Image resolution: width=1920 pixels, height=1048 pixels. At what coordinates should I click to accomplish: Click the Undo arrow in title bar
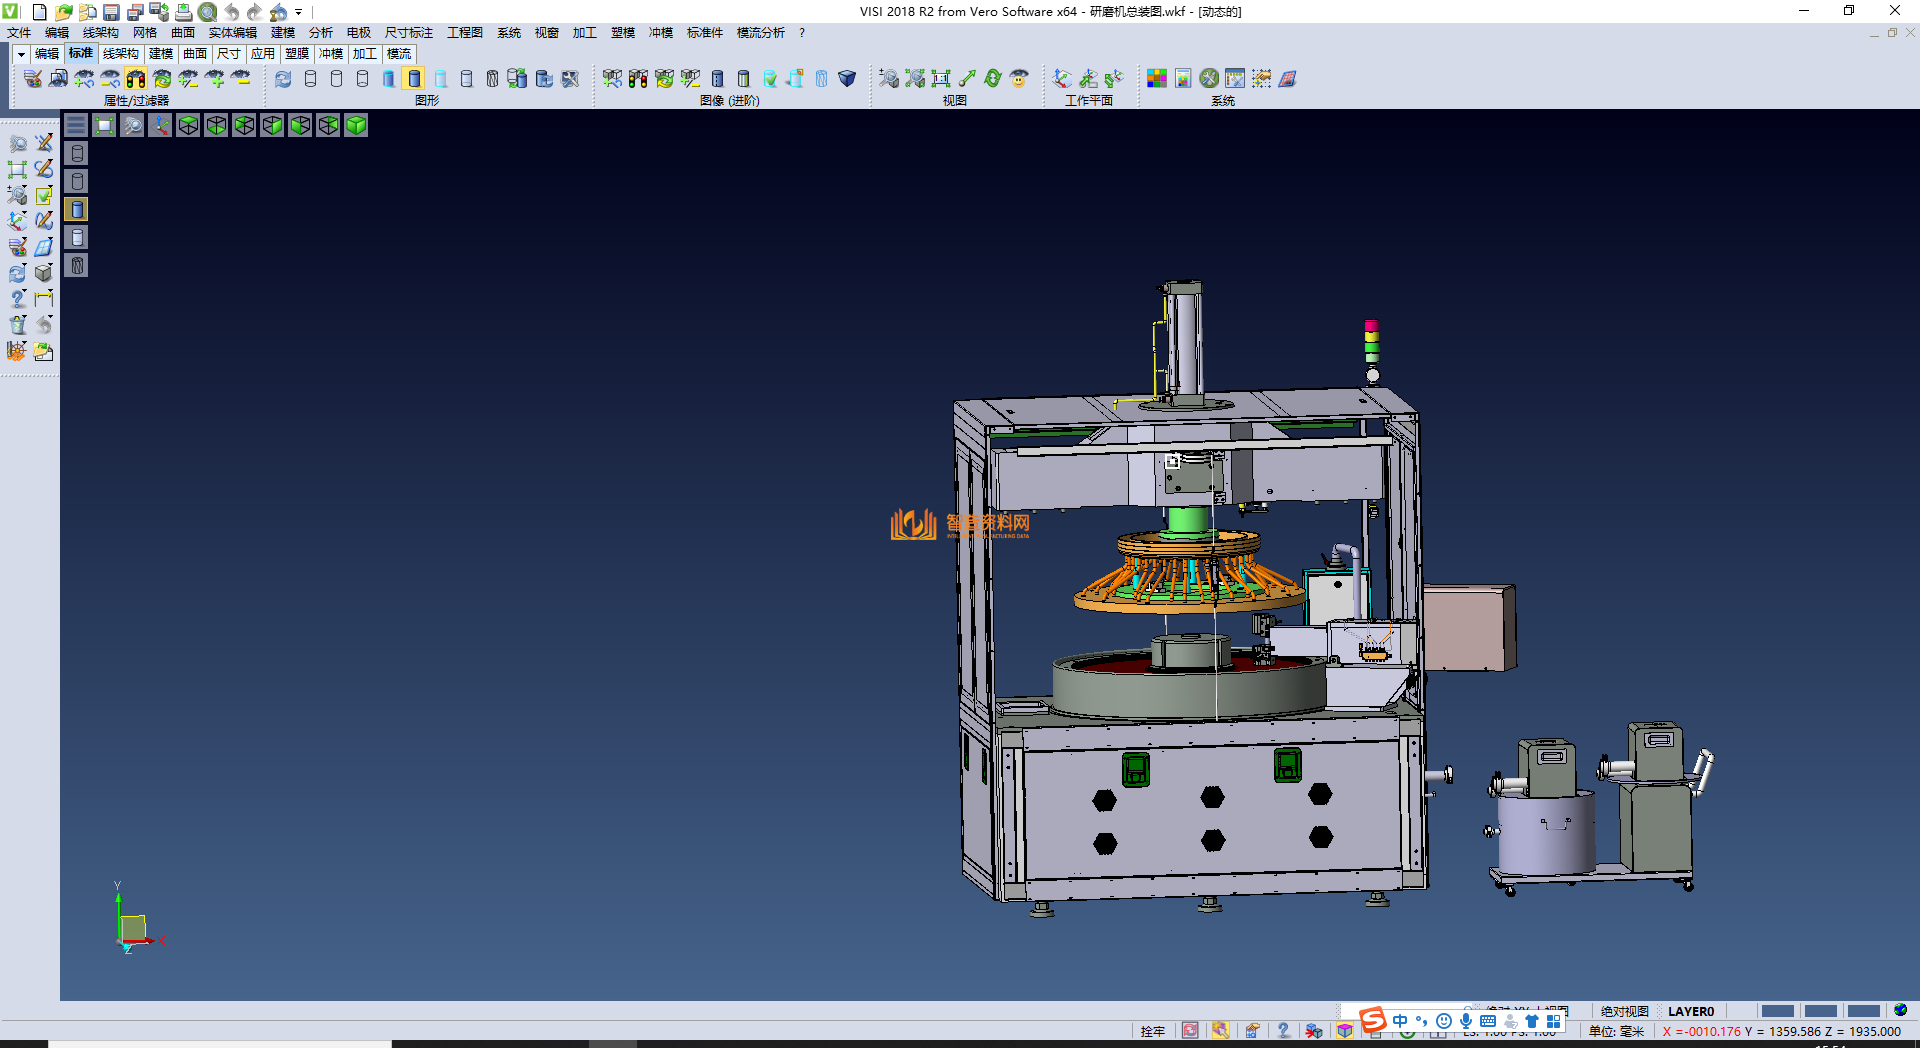point(232,12)
